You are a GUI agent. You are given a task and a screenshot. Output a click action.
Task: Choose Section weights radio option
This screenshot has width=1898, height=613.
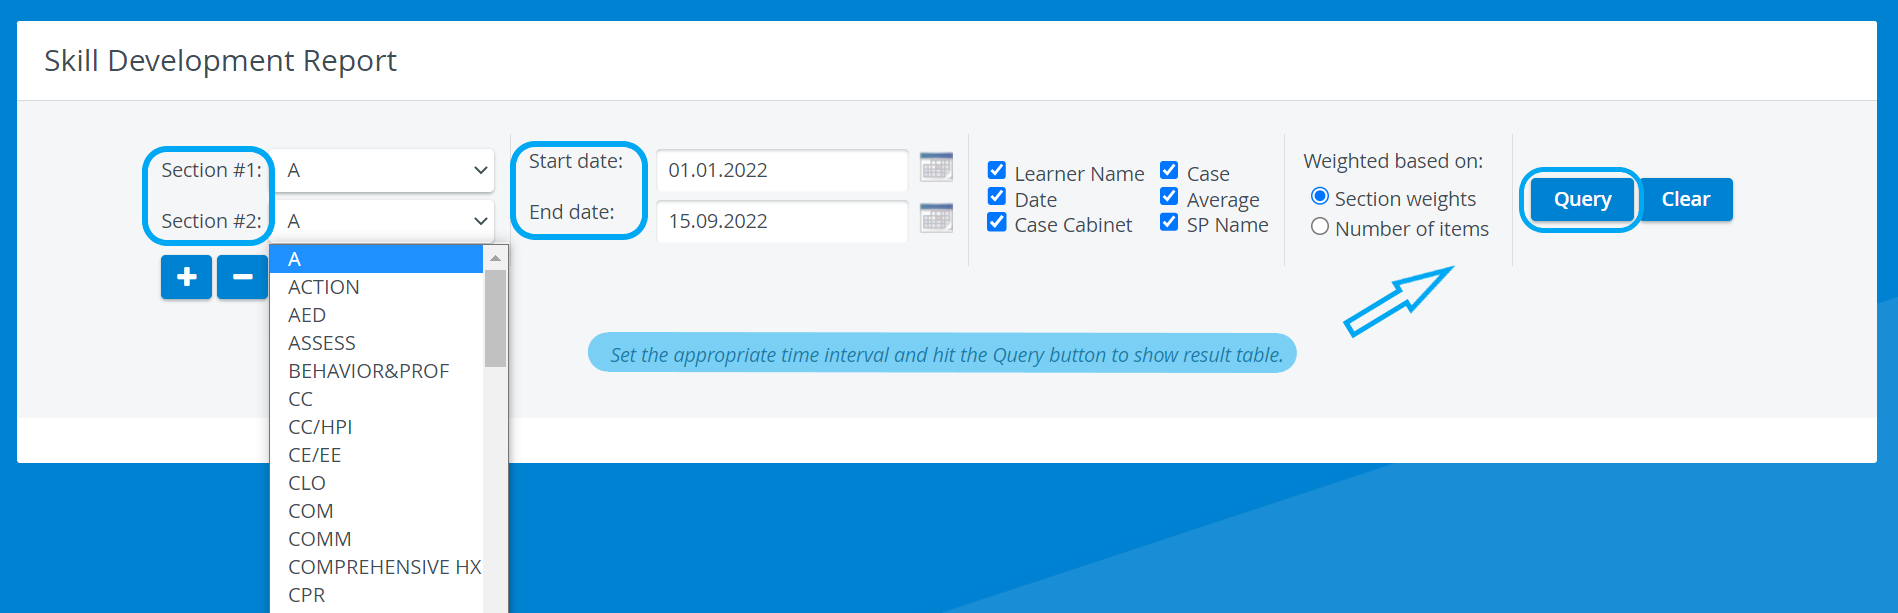coord(1320,196)
